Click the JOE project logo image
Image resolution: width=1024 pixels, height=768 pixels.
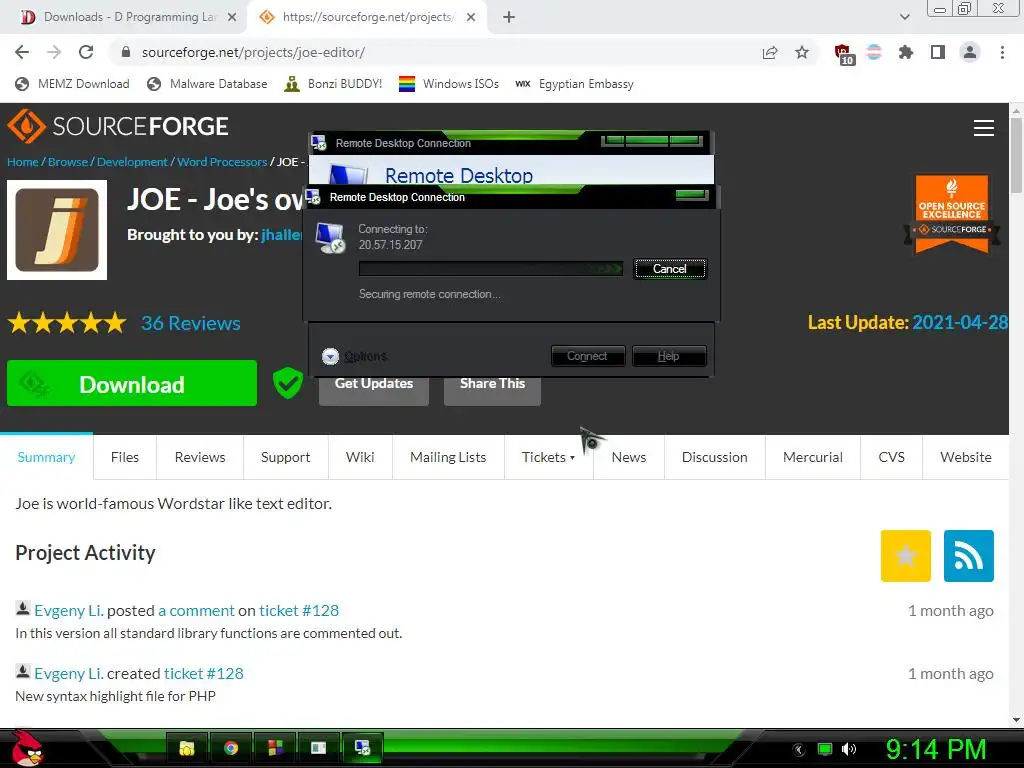click(x=57, y=230)
